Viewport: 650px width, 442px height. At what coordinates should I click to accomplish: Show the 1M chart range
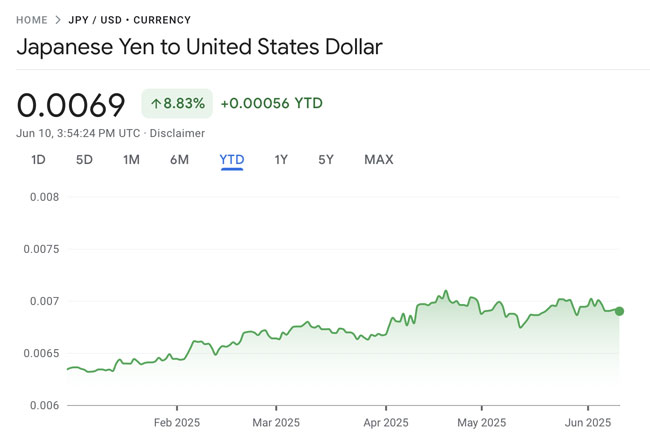131,160
